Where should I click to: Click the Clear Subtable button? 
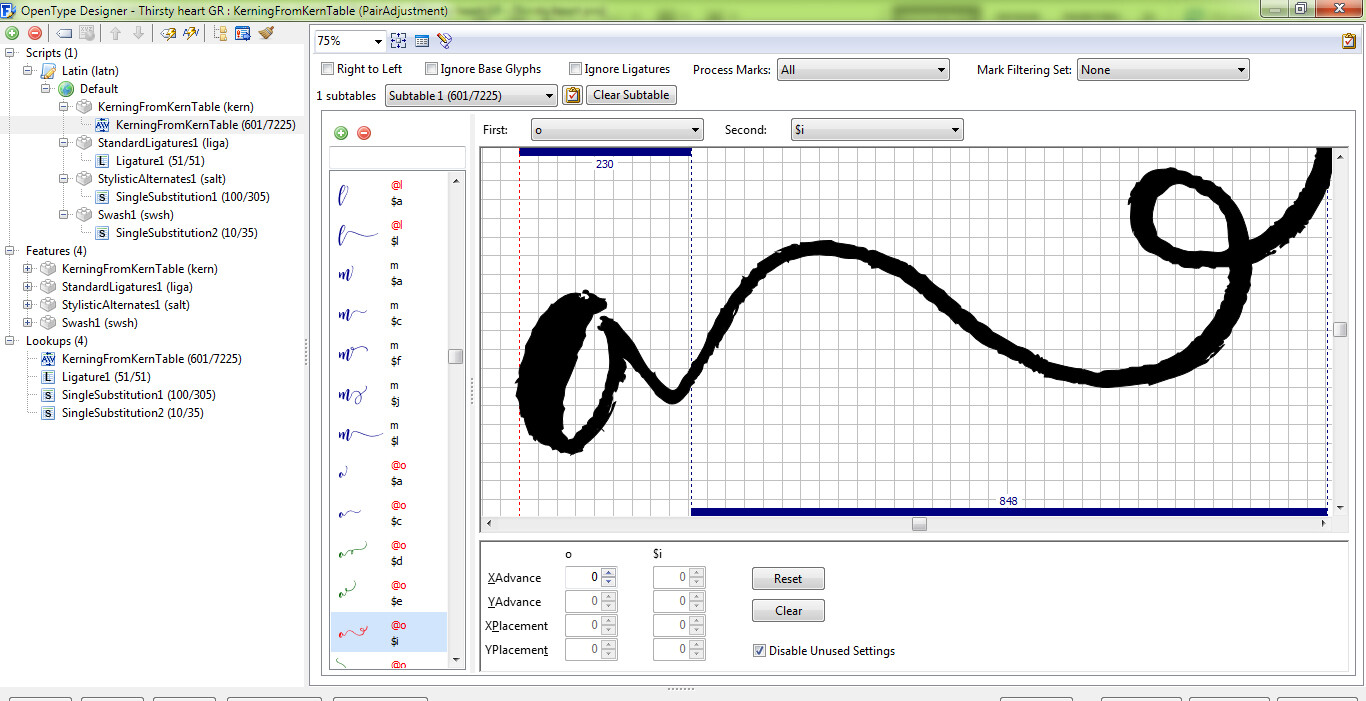pos(631,95)
